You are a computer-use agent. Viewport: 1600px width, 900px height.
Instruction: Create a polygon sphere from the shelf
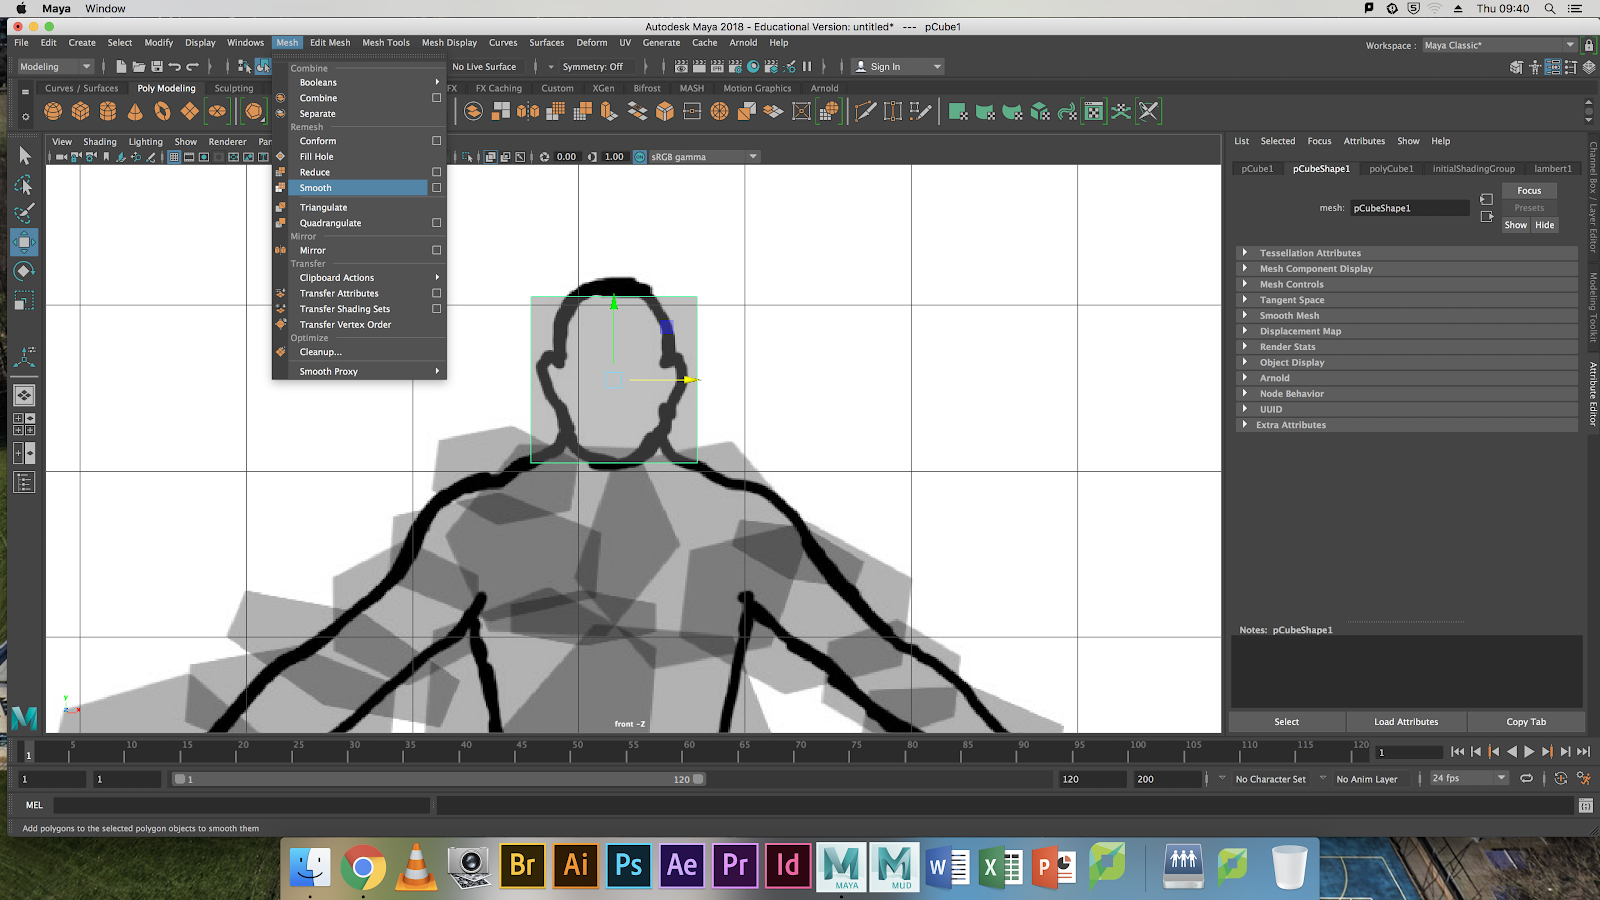pos(53,111)
